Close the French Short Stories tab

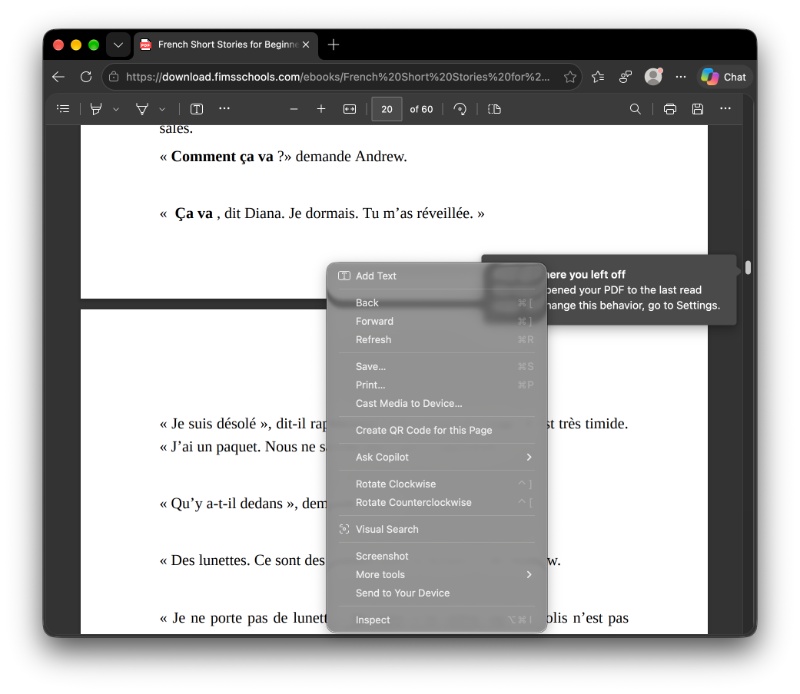click(x=306, y=45)
